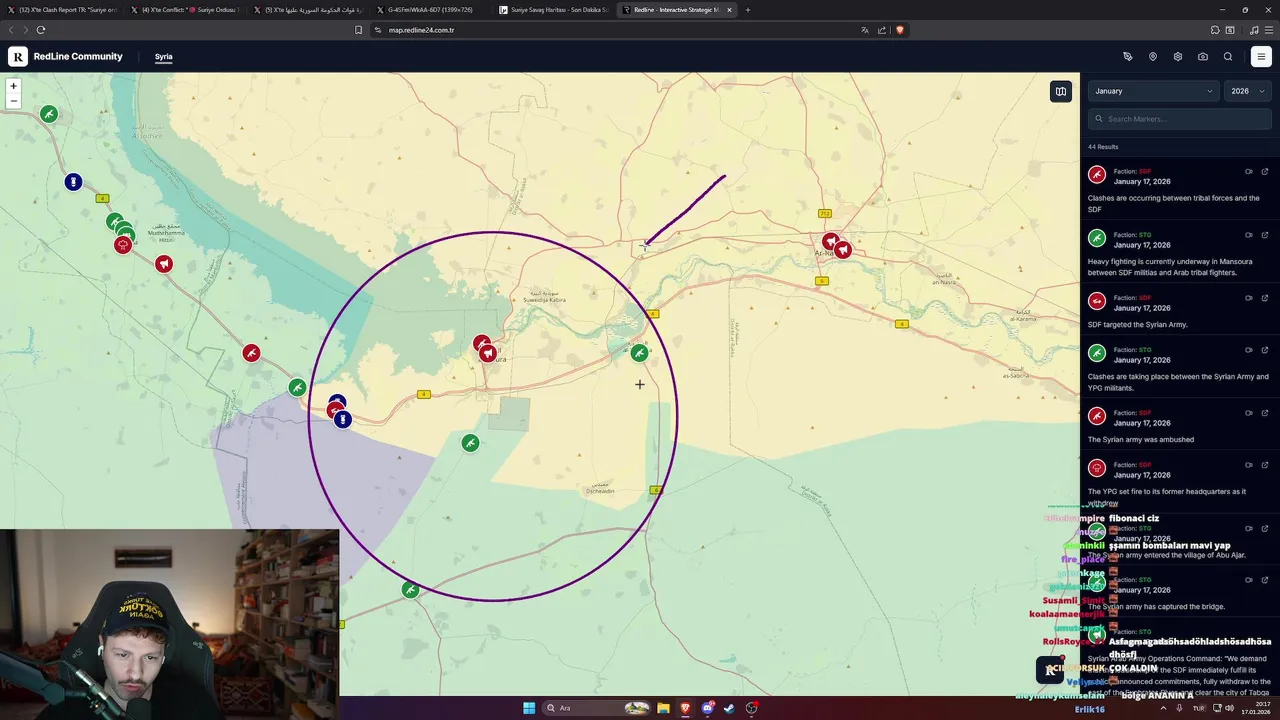The width and height of the screenshot is (1280, 720).
Task: Bookmark this page icon in address bar
Action: [x=358, y=30]
